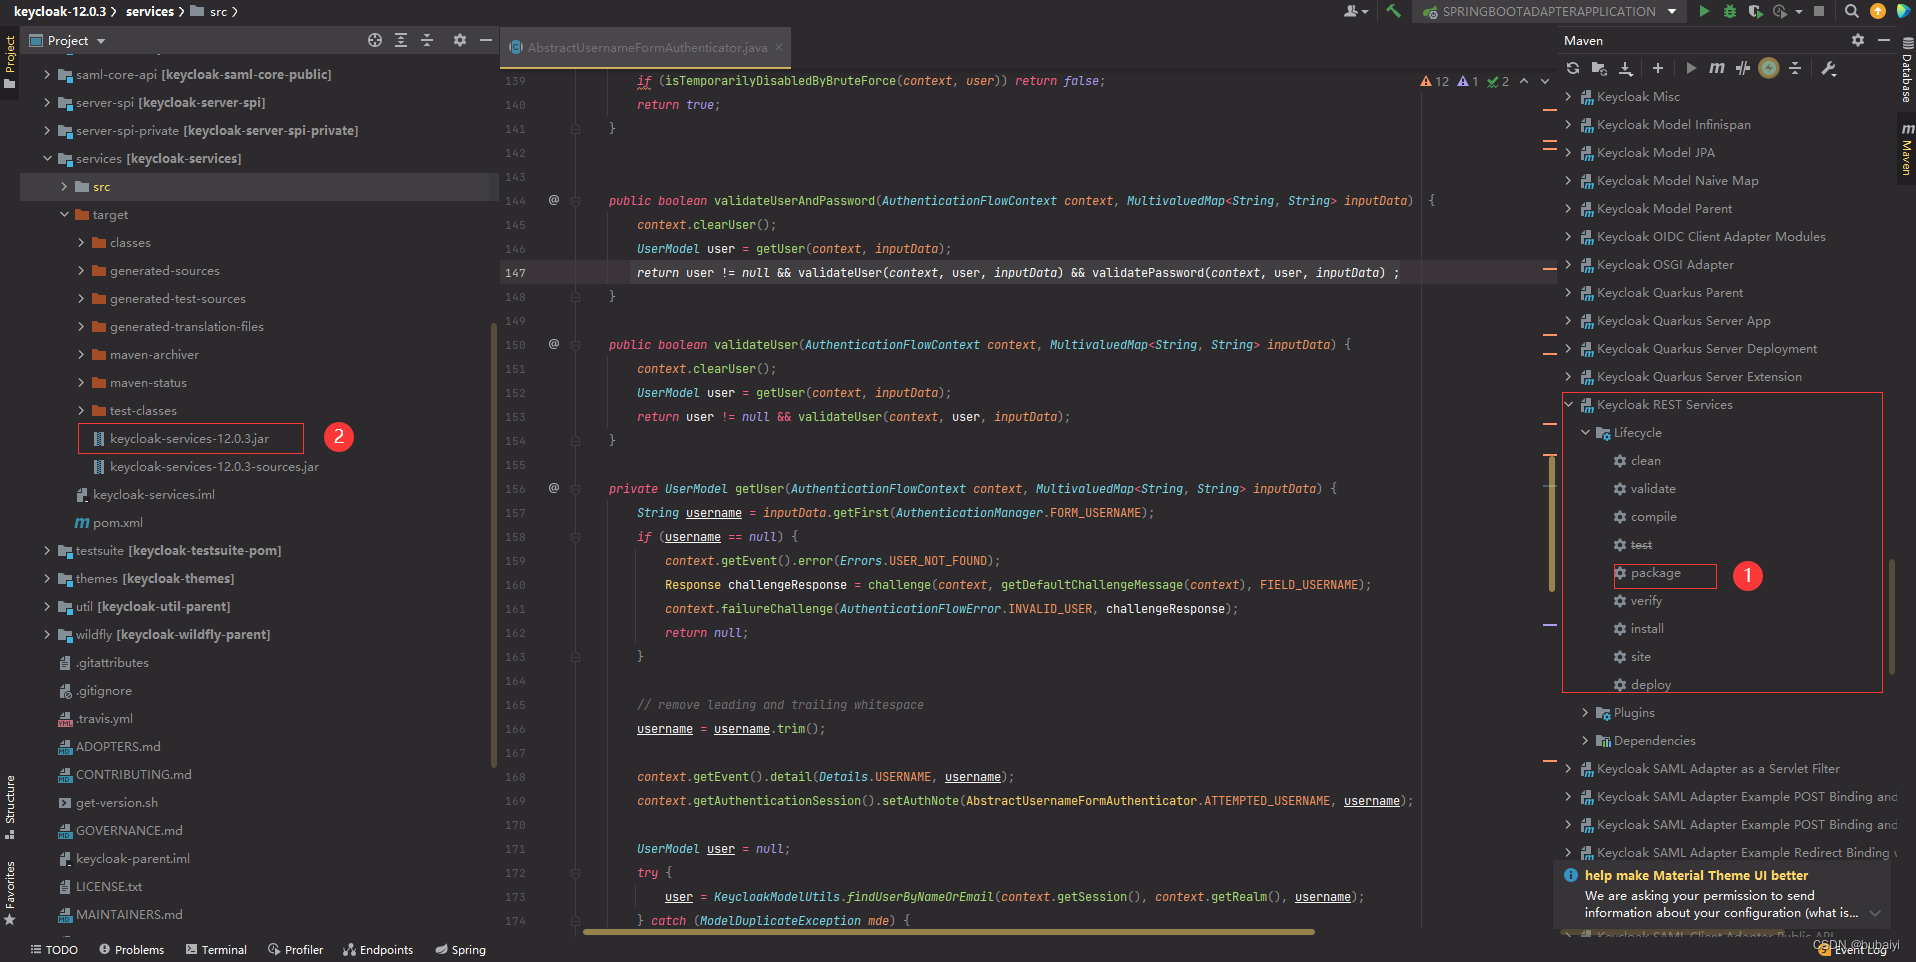Select opened file with locate target icon
This screenshot has height=962, width=1916.
click(x=375, y=40)
